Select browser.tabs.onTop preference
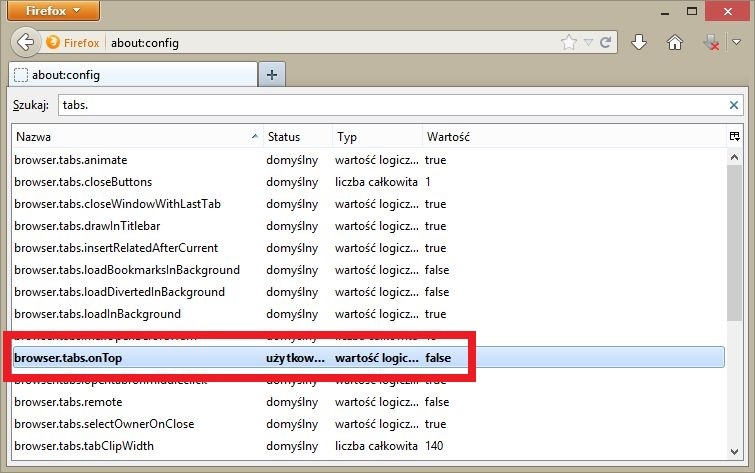 pyautogui.click(x=368, y=358)
